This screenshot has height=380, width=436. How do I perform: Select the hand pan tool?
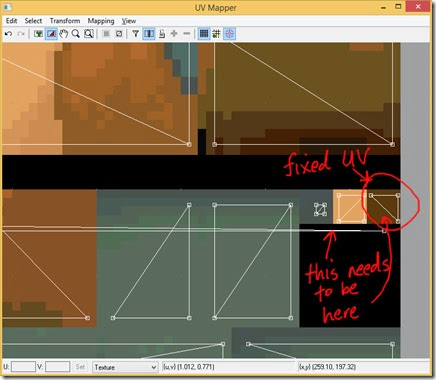point(63,34)
